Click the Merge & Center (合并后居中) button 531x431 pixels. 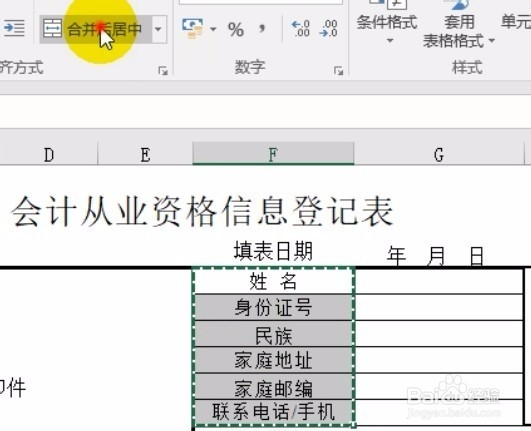coord(96,29)
